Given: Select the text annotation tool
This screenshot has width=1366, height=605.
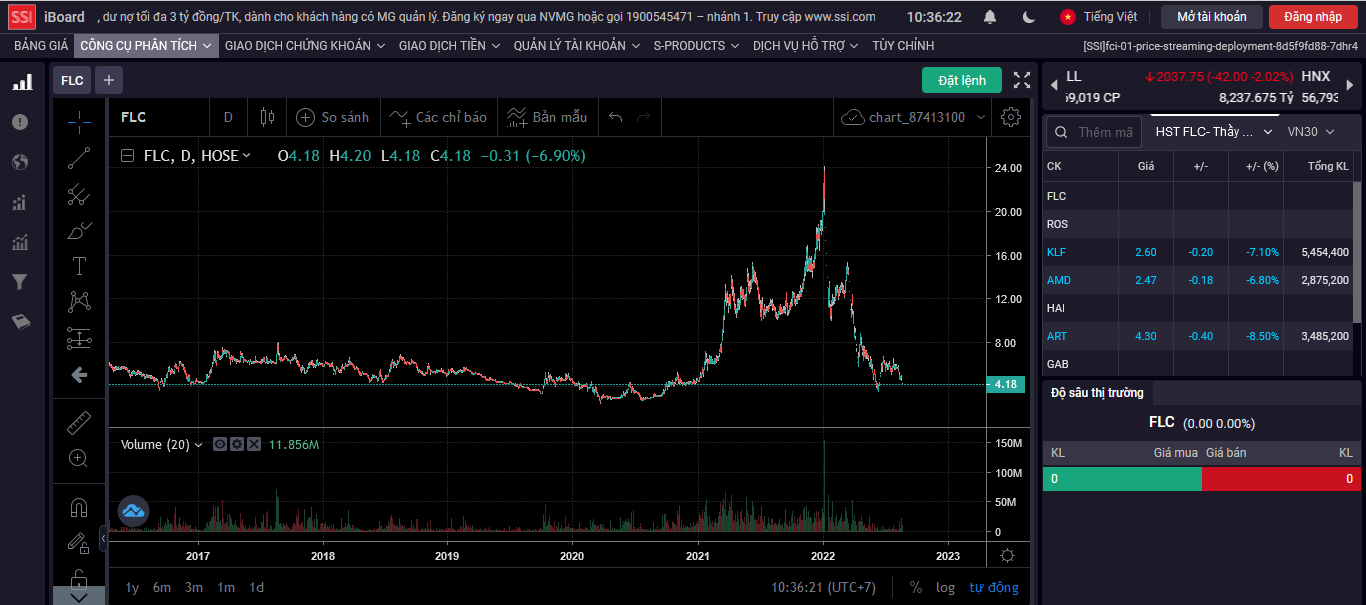Looking at the screenshot, I should tap(79, 266).
